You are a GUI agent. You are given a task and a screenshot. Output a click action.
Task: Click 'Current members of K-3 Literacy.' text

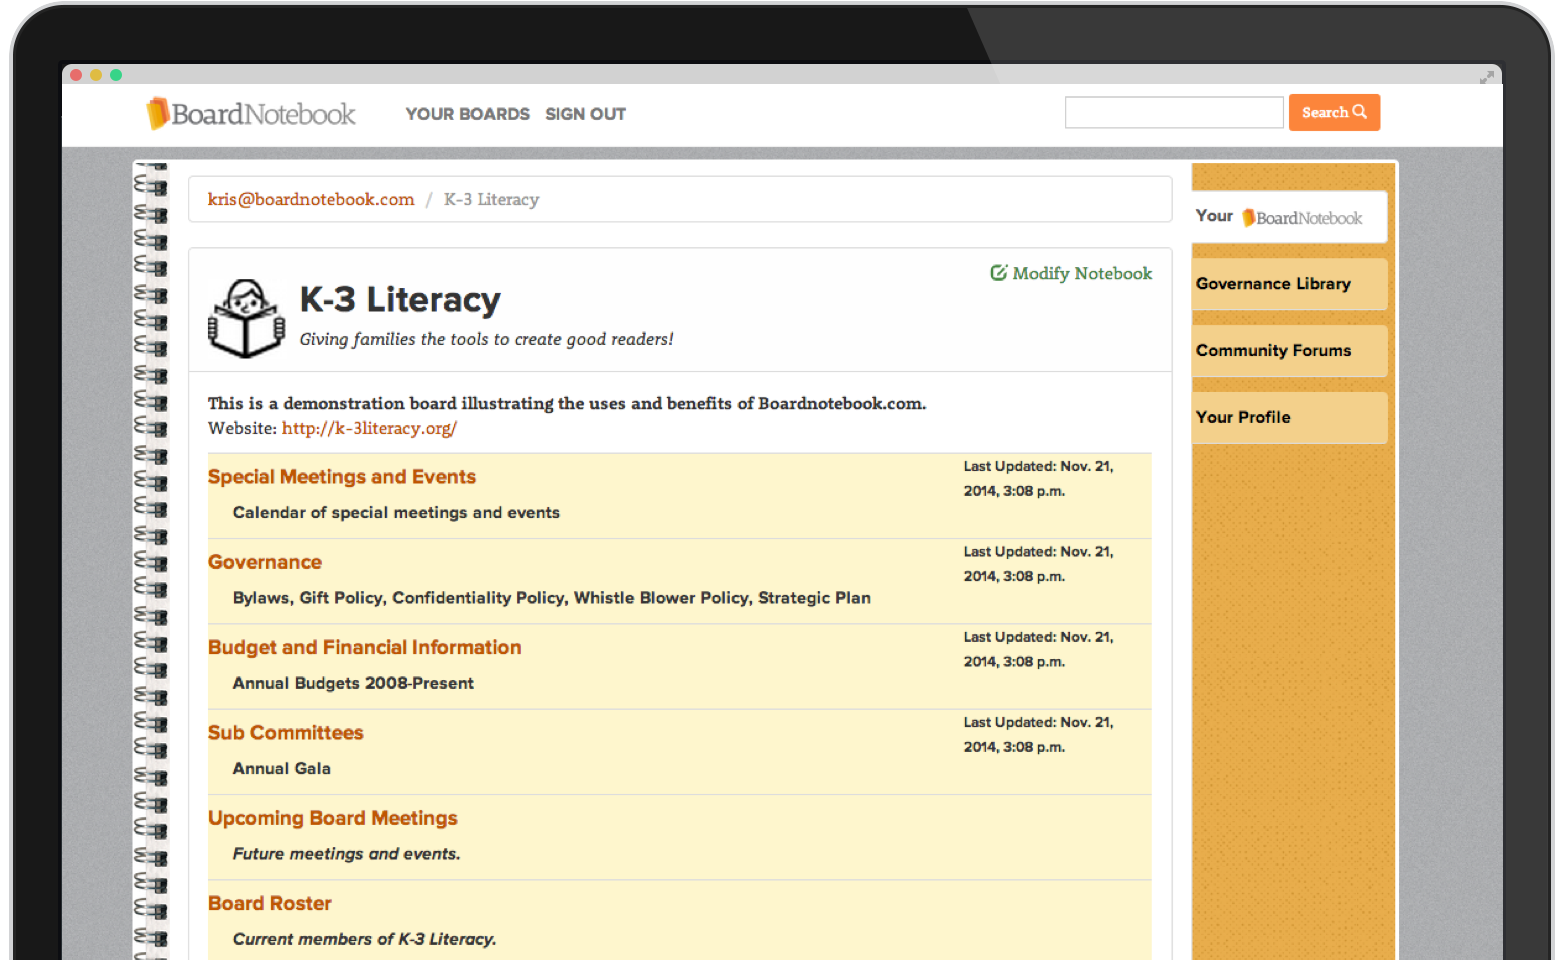tap(365, 939)
